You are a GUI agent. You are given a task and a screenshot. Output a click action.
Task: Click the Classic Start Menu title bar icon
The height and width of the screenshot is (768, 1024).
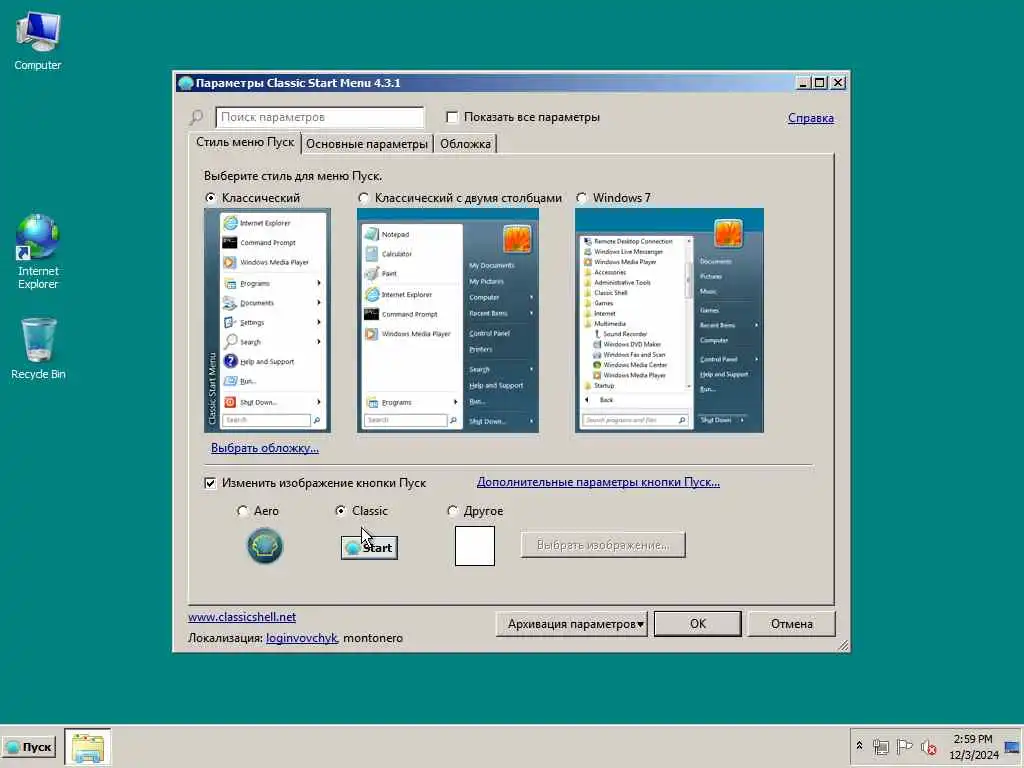coord(185,83)
